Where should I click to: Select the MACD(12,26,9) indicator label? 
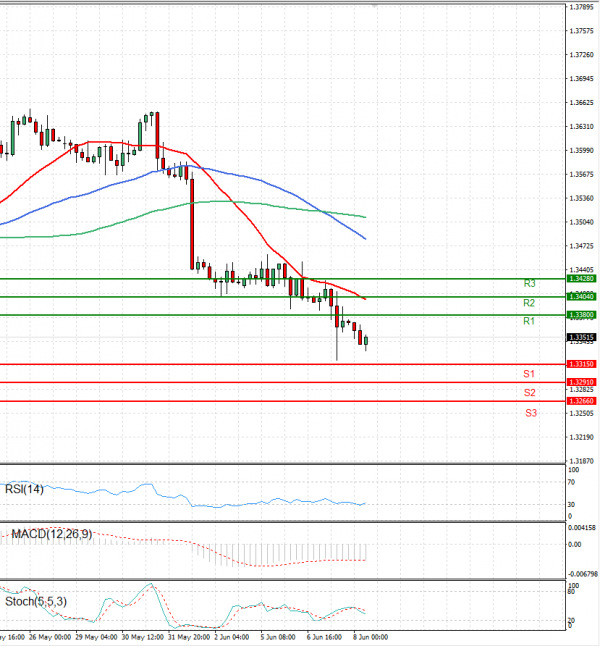[x=50, y=534]
